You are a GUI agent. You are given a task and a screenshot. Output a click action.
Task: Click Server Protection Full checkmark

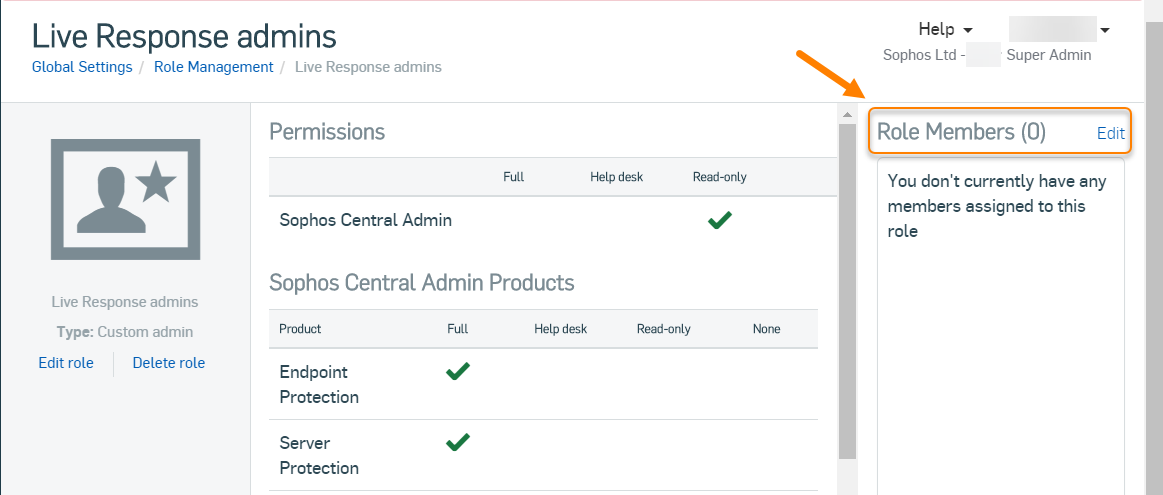(x=457, y=442)
